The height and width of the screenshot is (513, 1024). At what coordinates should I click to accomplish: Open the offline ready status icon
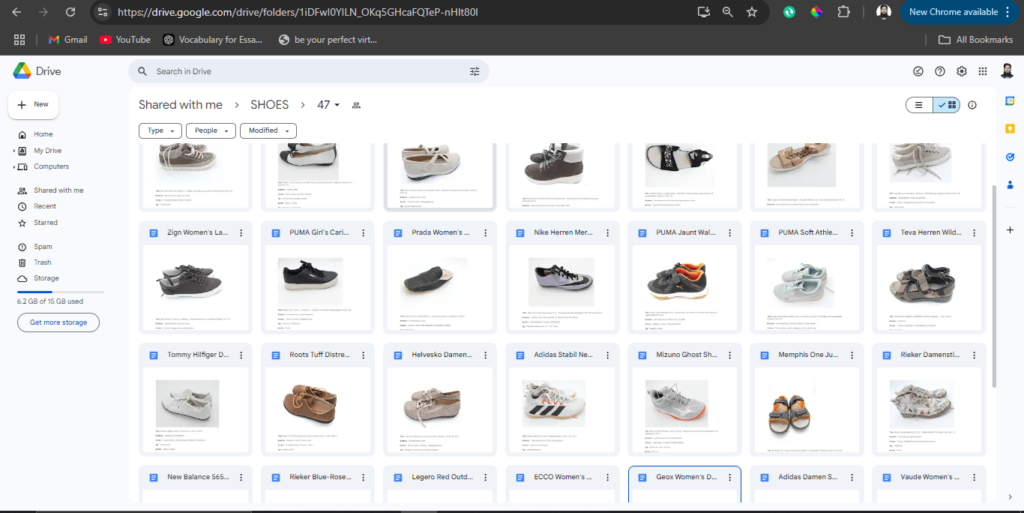click(918, 71)
